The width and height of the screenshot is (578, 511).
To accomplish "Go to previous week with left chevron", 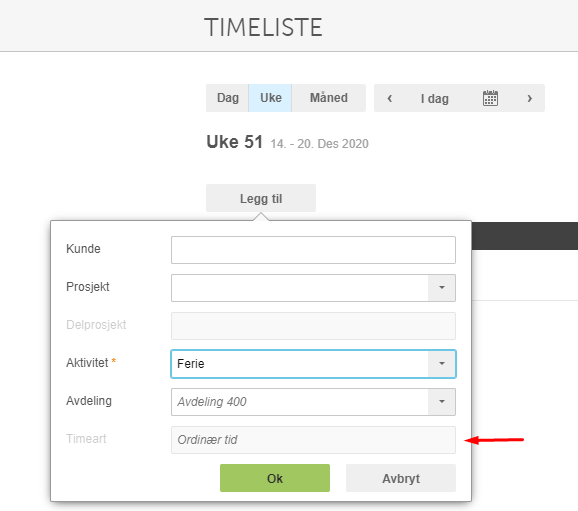I will tap(390, 98).
